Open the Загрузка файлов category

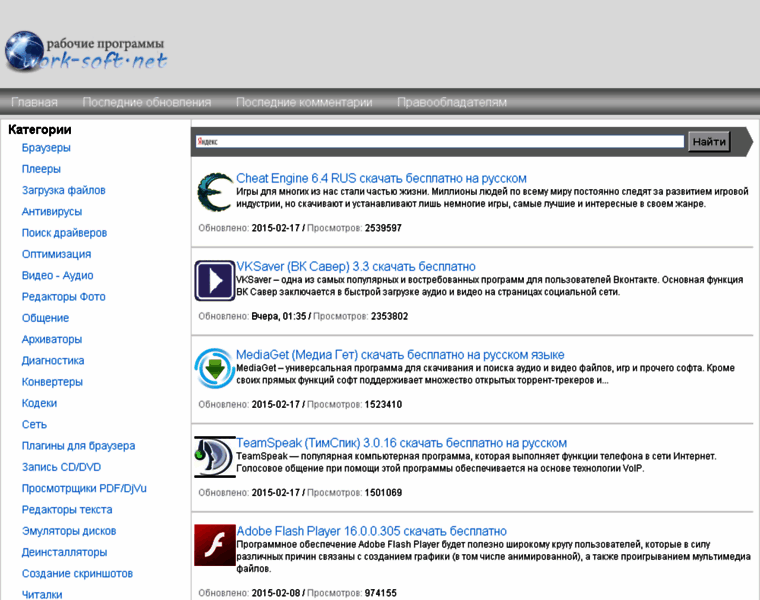(63, 190)
